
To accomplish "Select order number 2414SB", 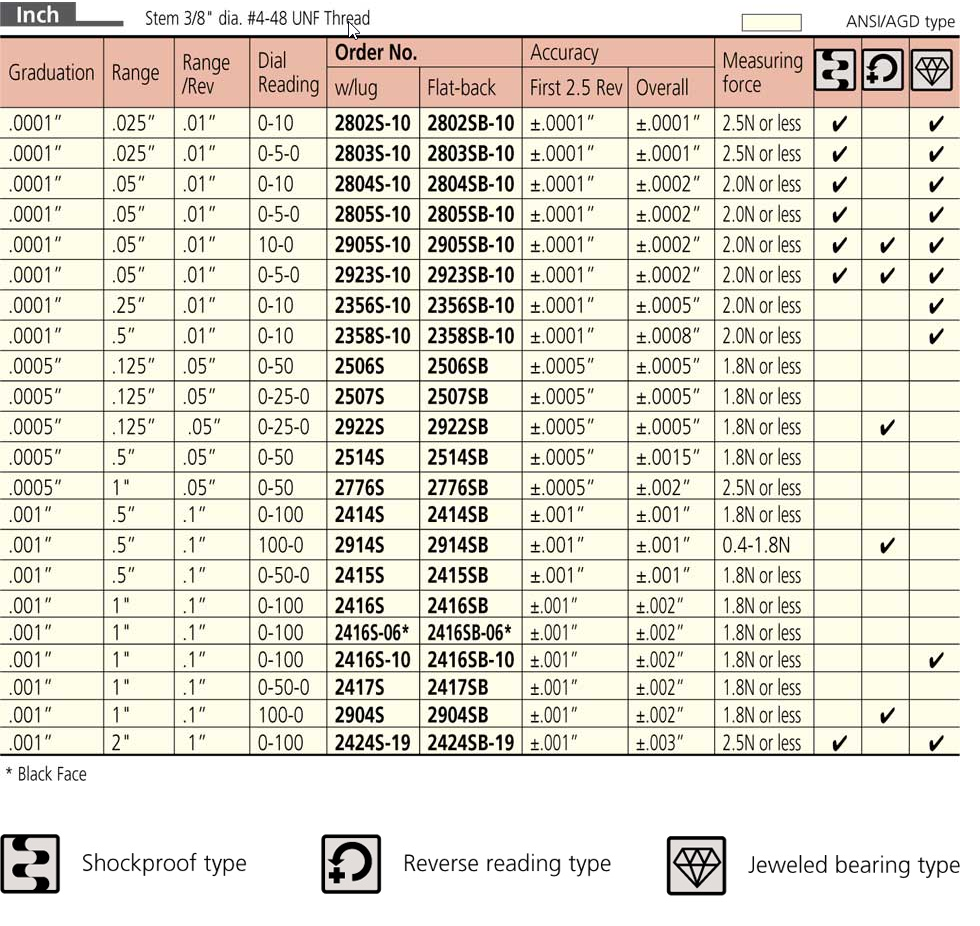I will tap(458, 515).
